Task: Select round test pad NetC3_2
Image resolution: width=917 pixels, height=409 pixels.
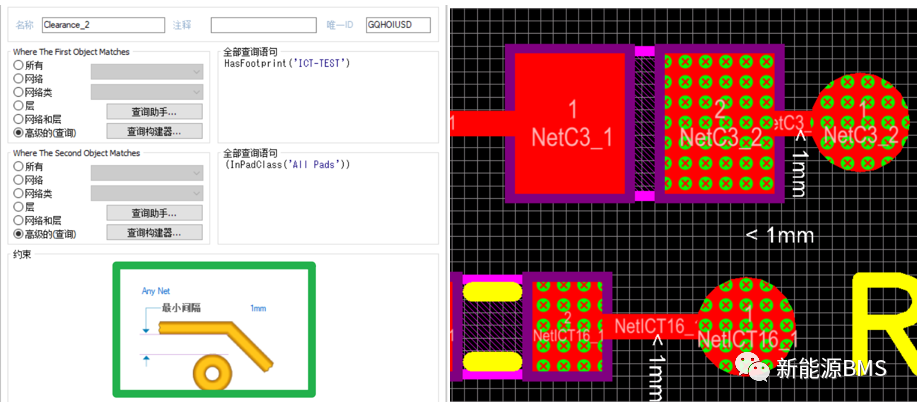Action: [x=861, y=122]
